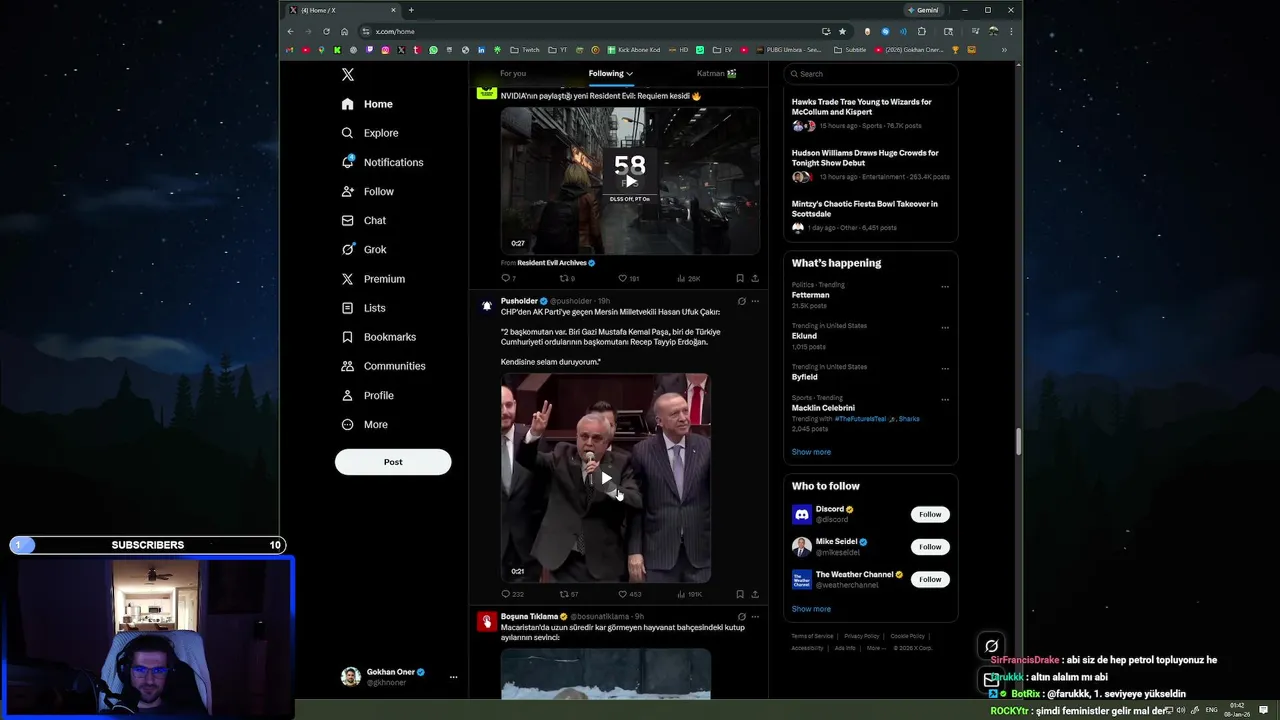Open Premium in the sidebar
1280x720 pixels.
[373, 279]
